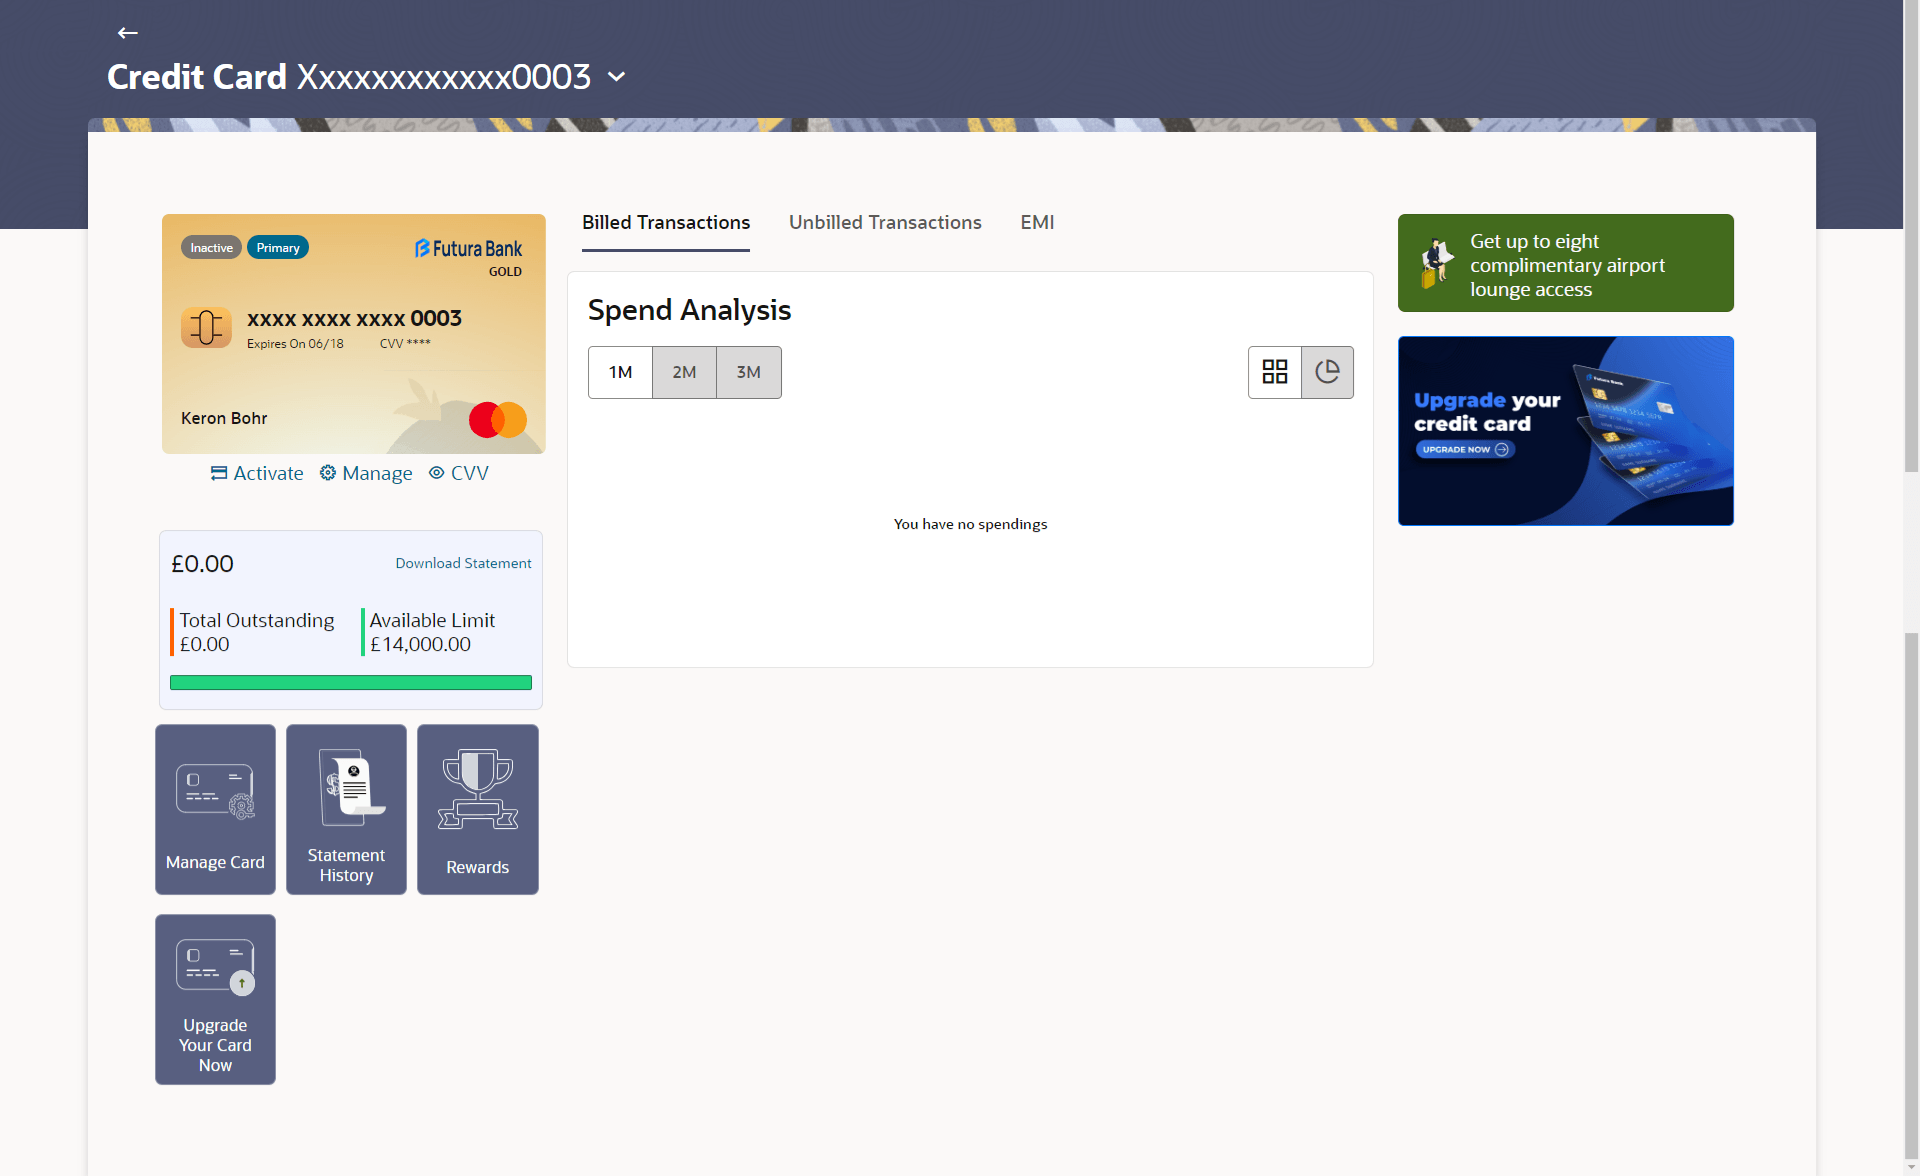Switch to pie chart view
The width and height of the screenshot is (1920, 1176).
click(1327, 372)
